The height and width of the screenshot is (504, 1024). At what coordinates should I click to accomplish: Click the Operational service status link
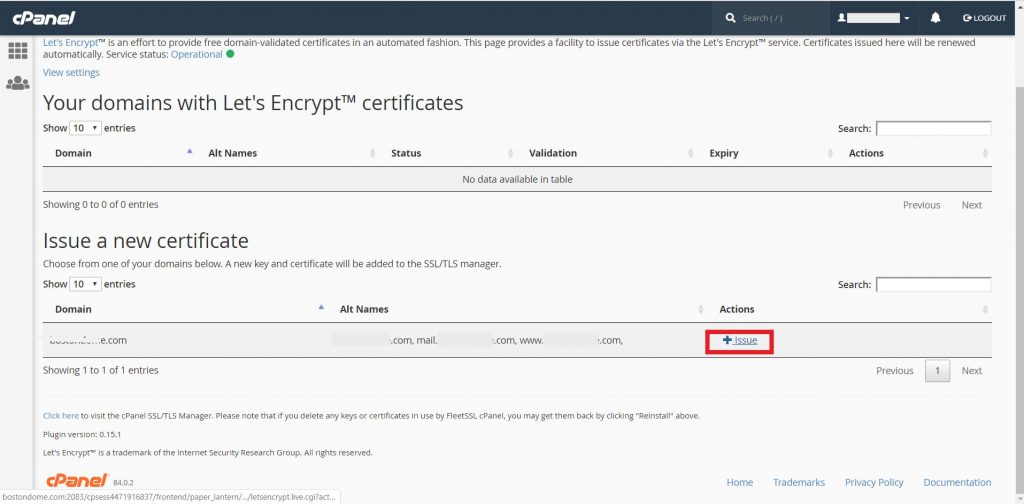(197, 54)
